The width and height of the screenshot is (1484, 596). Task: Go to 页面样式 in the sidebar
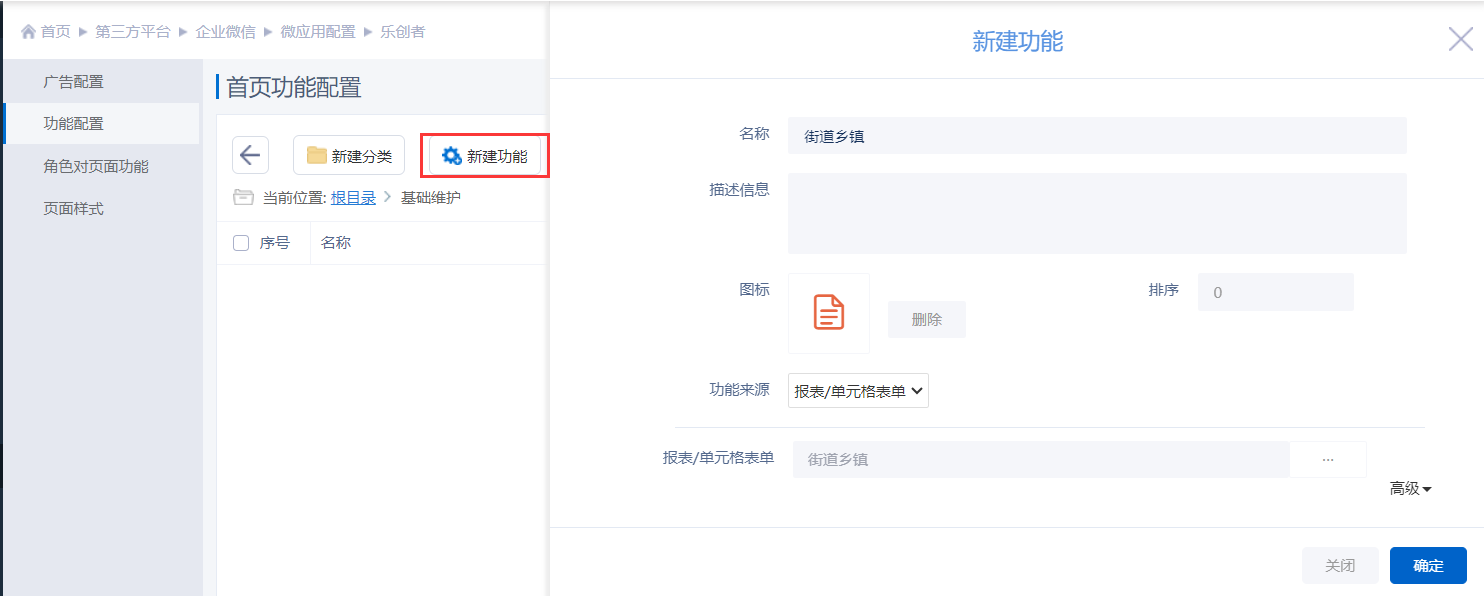pyautogui.click(x=73, y=209)
